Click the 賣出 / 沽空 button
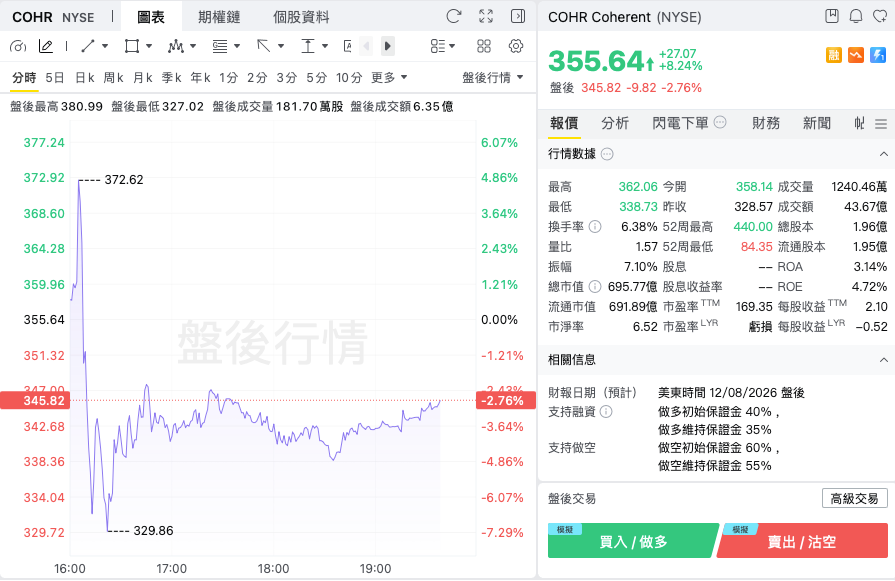The height and width of the screenshot is (581, 895). click(802, 541)
